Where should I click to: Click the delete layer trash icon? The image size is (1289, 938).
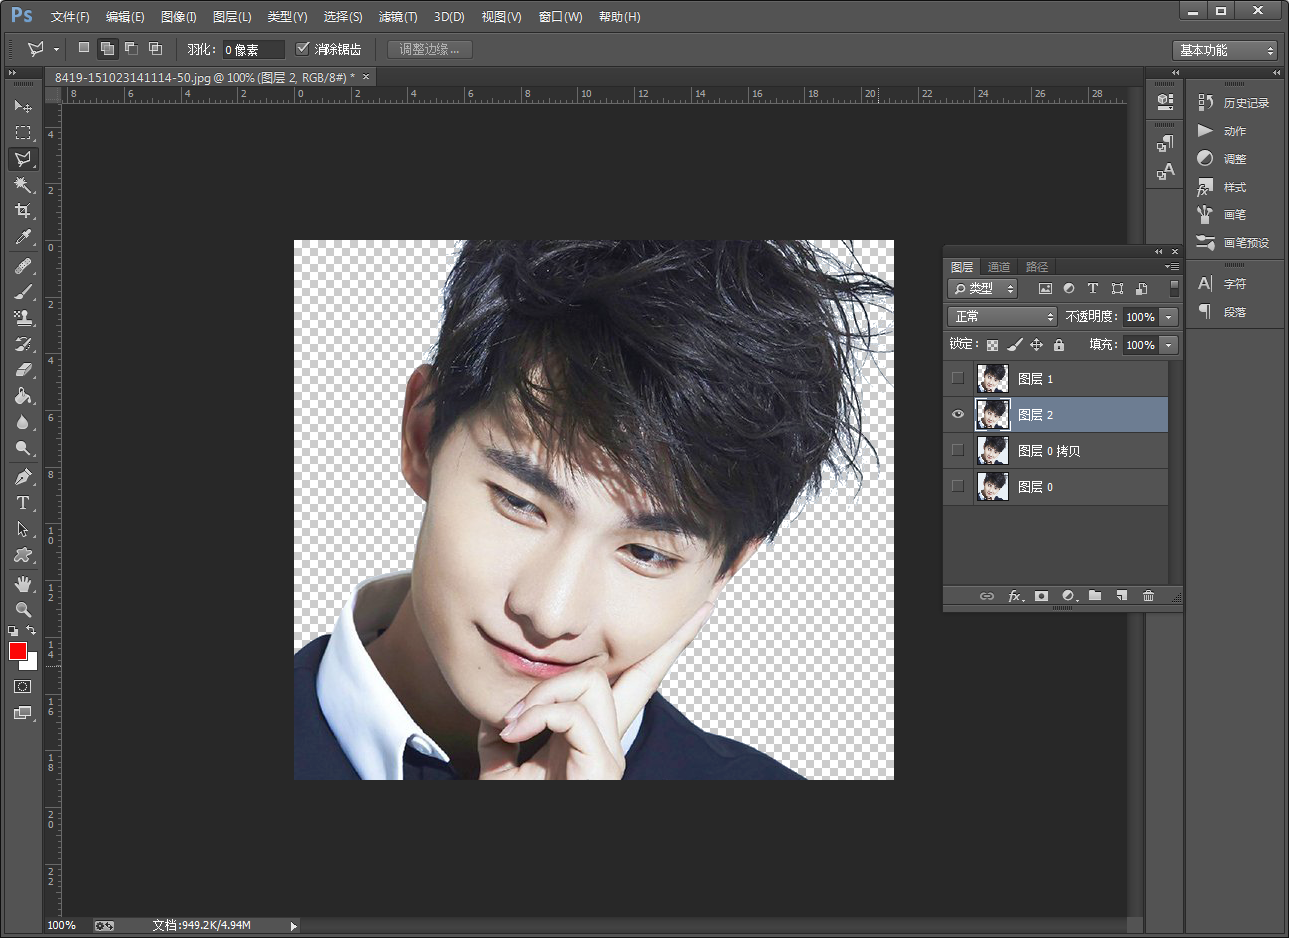tap(1148, 596)
